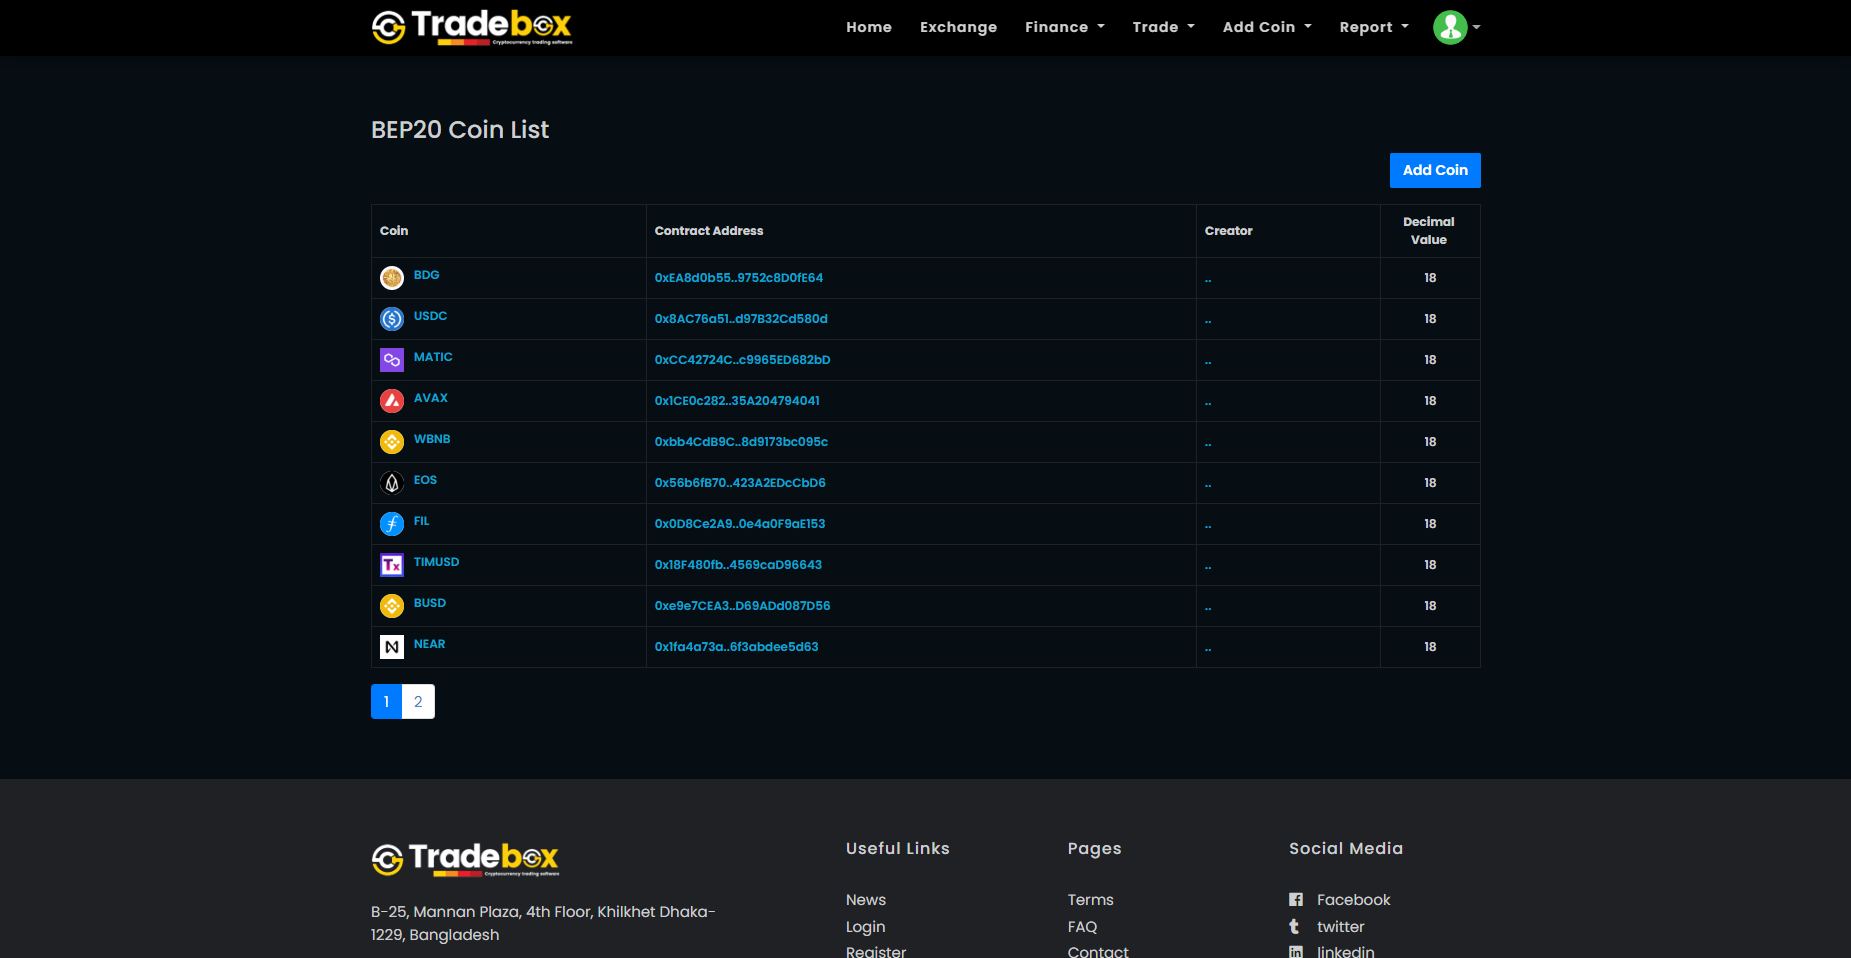Open the BUSD coin link

pyautogui.click(x=430, y=603)
